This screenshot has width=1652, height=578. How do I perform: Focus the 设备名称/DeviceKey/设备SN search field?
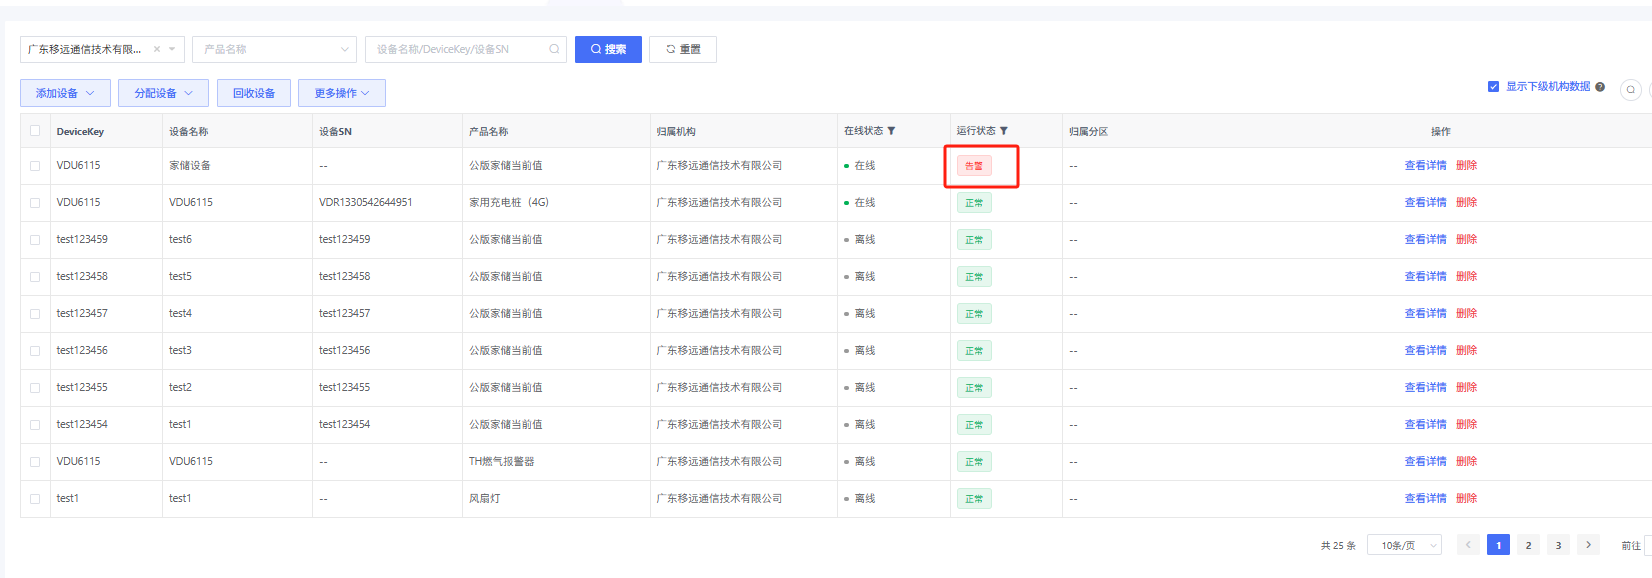[x=458, y=49]
